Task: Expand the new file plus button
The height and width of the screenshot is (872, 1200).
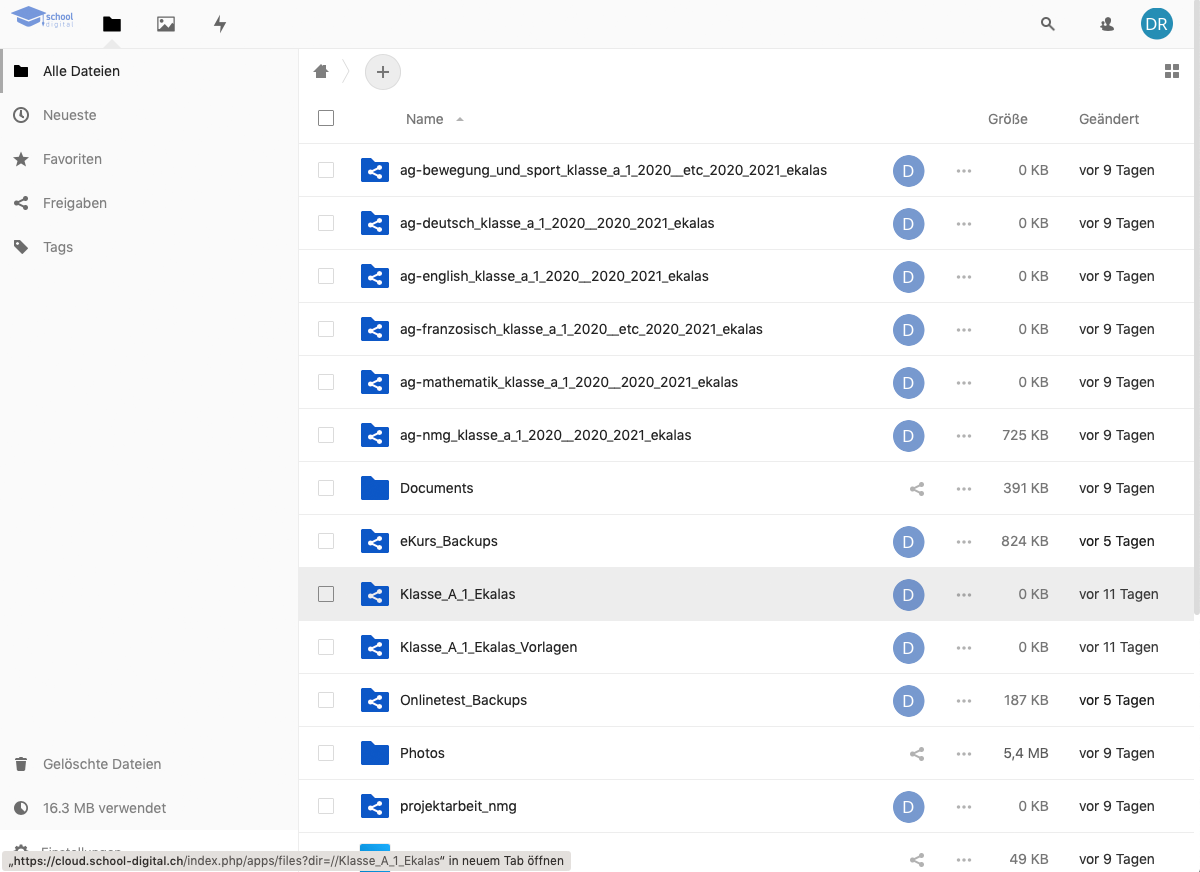Action: coord(382,72)
